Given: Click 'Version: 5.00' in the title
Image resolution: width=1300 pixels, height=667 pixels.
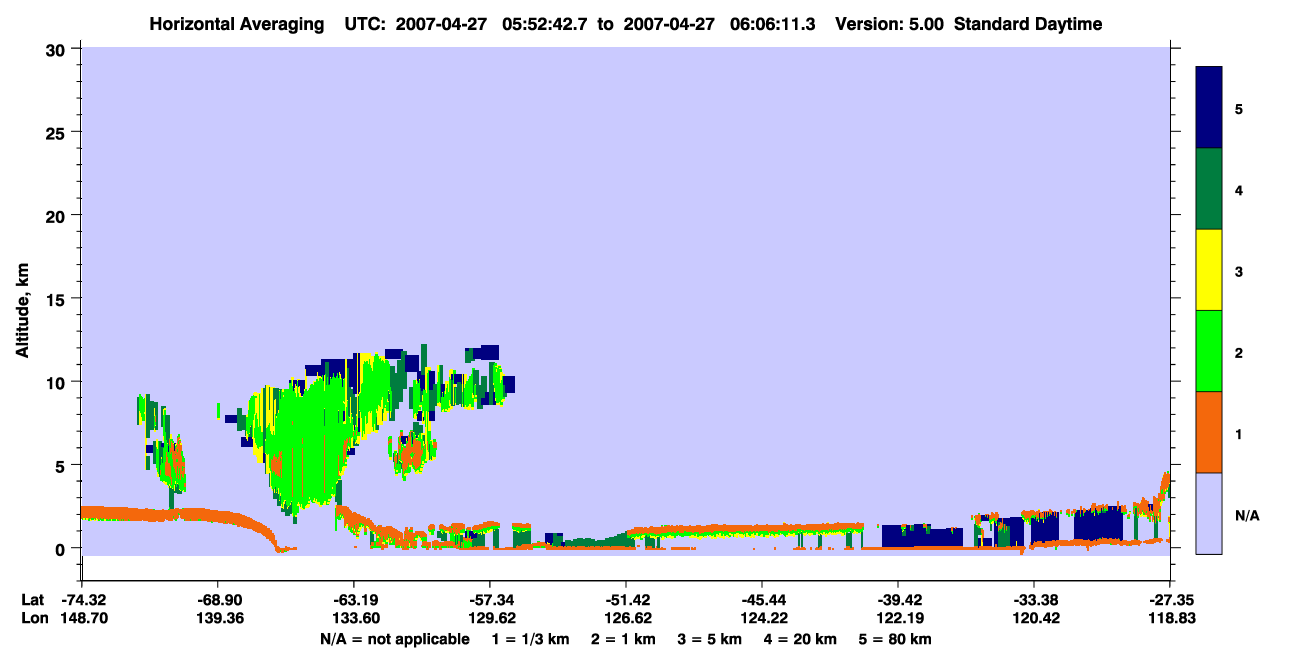Looking at the screenshot, I should point(892,24).
